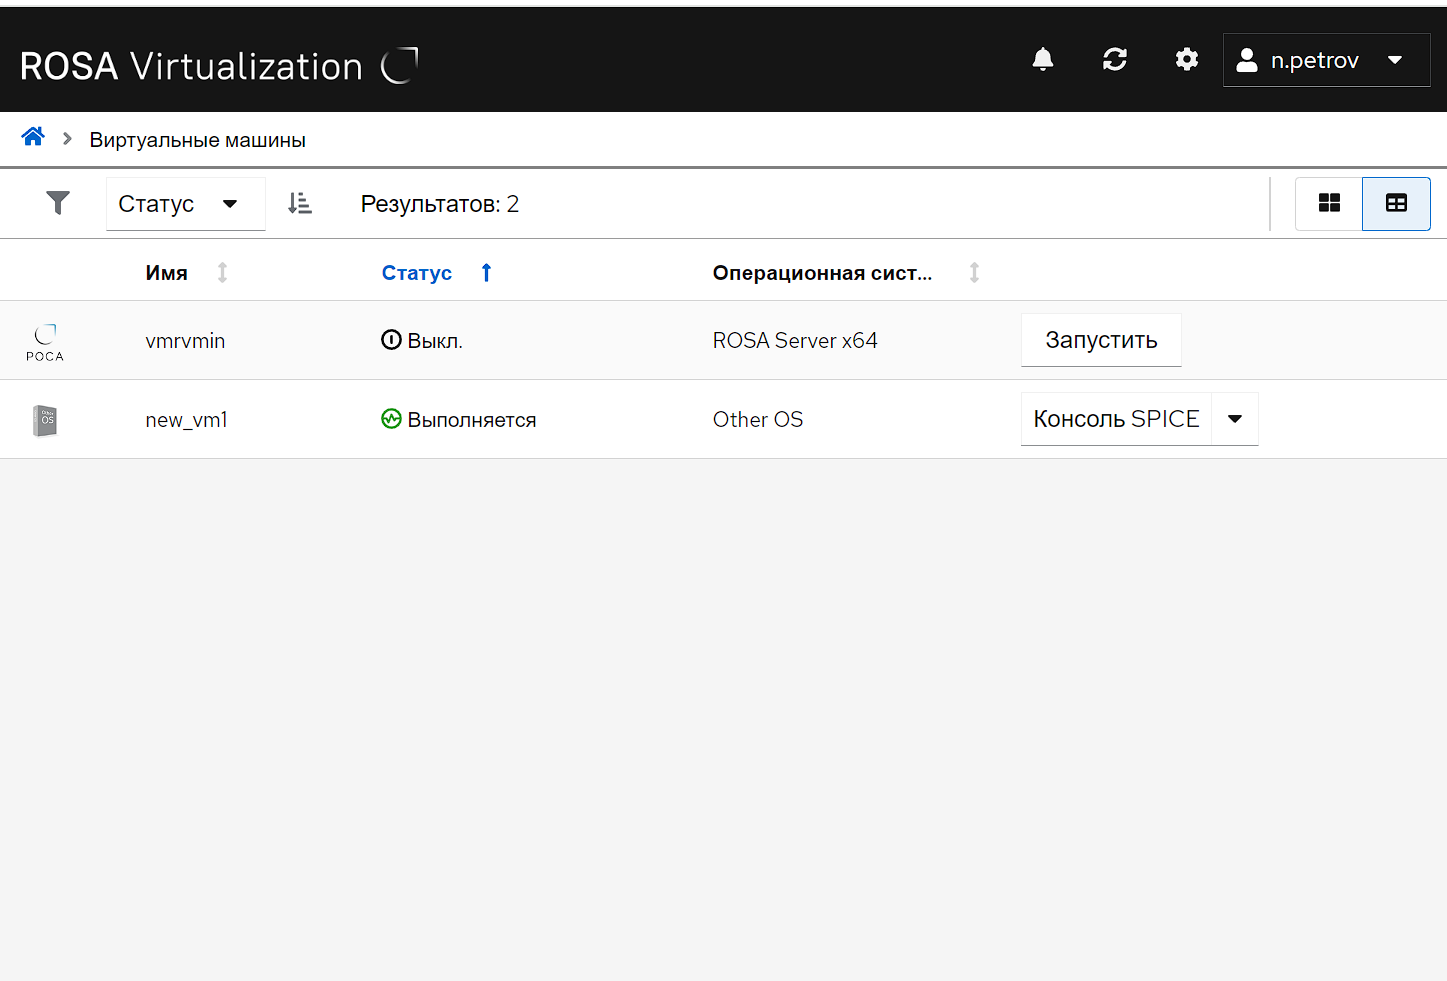Open Консоль SPICE for new_vm1
Image resolution: width=1447 pixels, height=981 pixels.
pos(1116,419)
